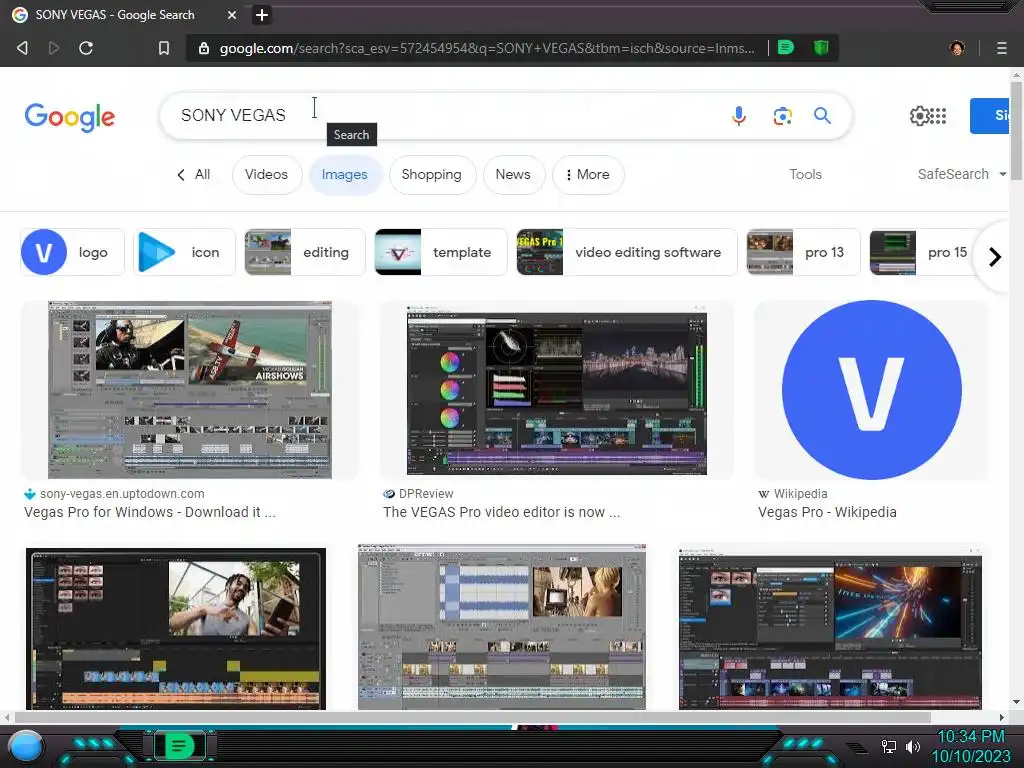This screenshot has width=1024, height=768.
Task: Click the DPReview favicon icon
Action: (389, 494)
